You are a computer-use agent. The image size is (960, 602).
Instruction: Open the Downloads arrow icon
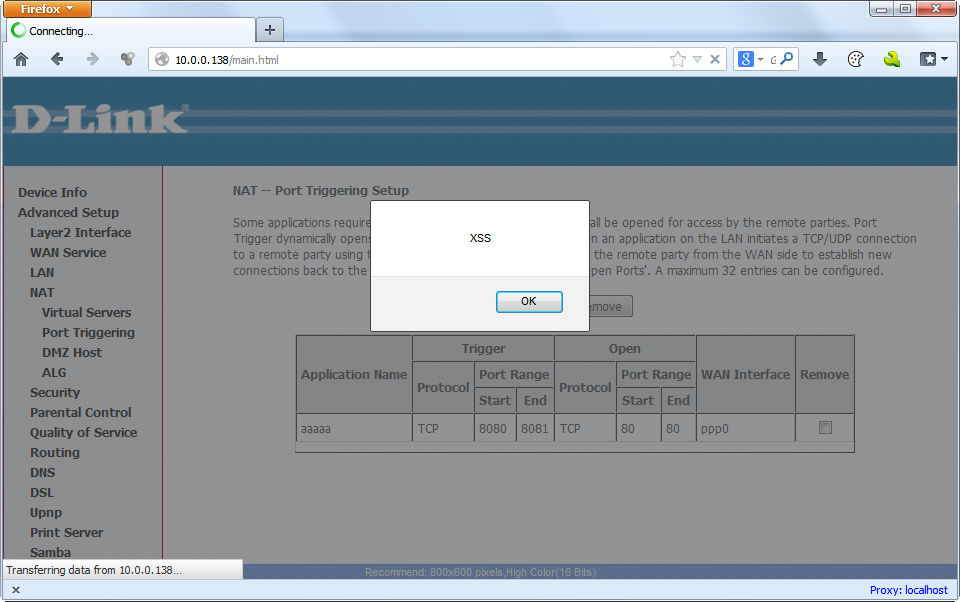point(820,60)
